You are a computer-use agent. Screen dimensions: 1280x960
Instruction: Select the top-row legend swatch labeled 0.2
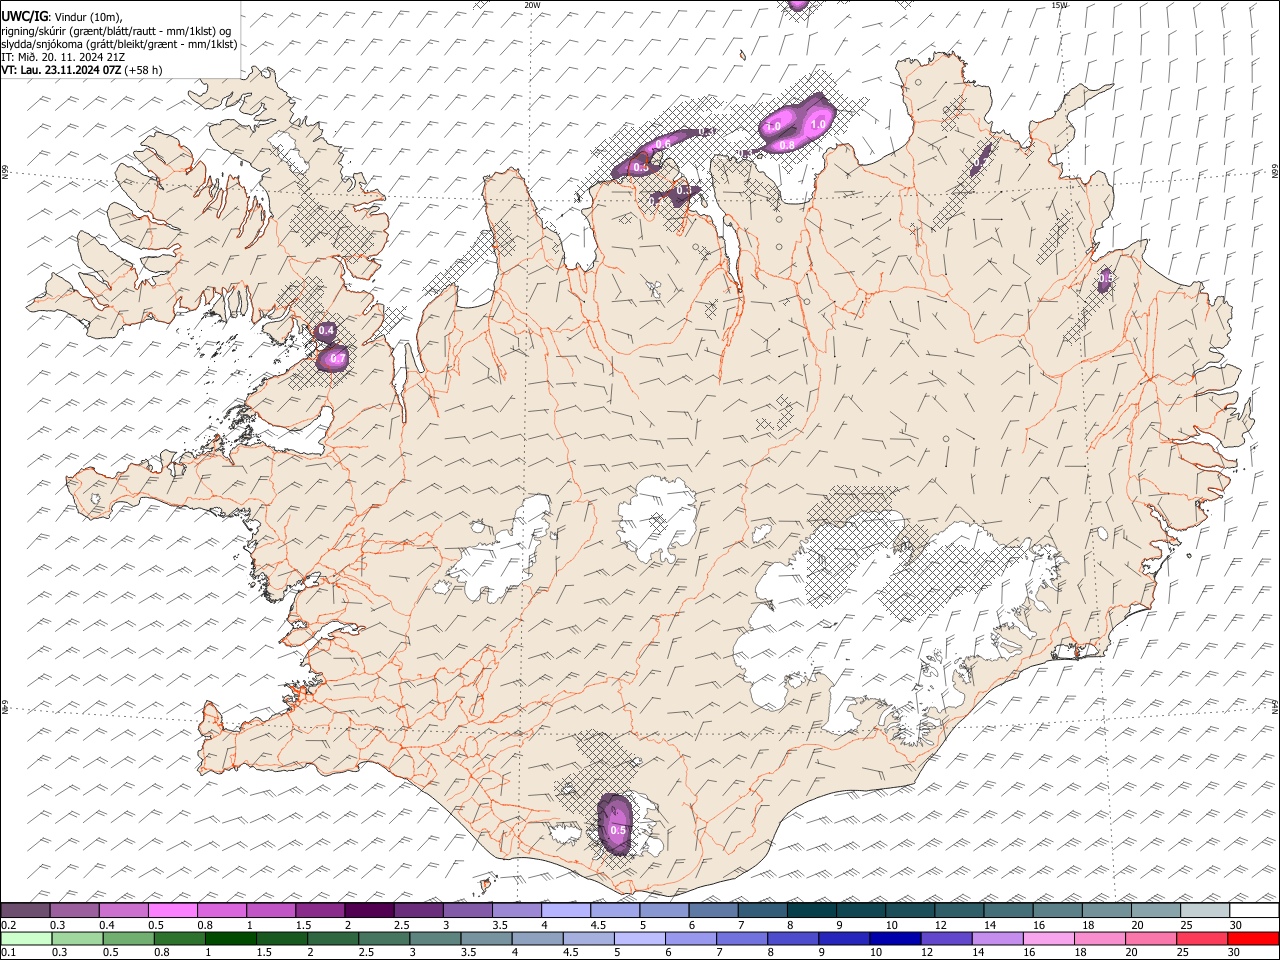[x=25, y=911]
